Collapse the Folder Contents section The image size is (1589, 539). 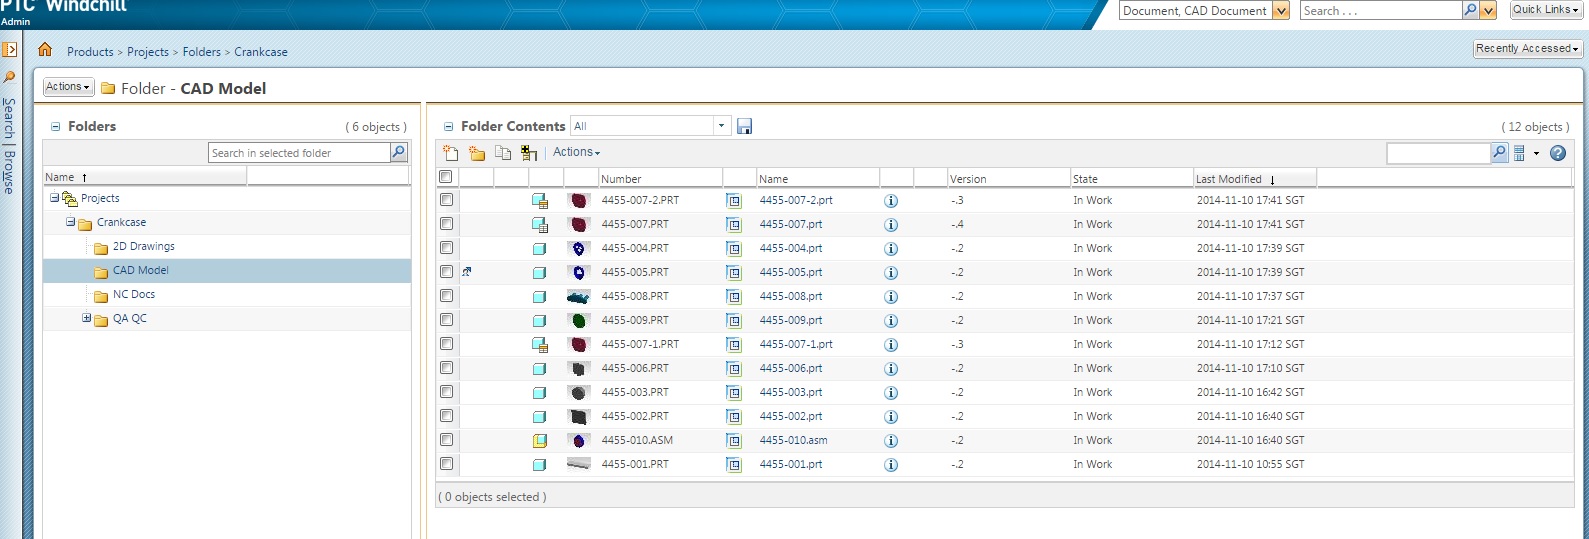point(448,127)
